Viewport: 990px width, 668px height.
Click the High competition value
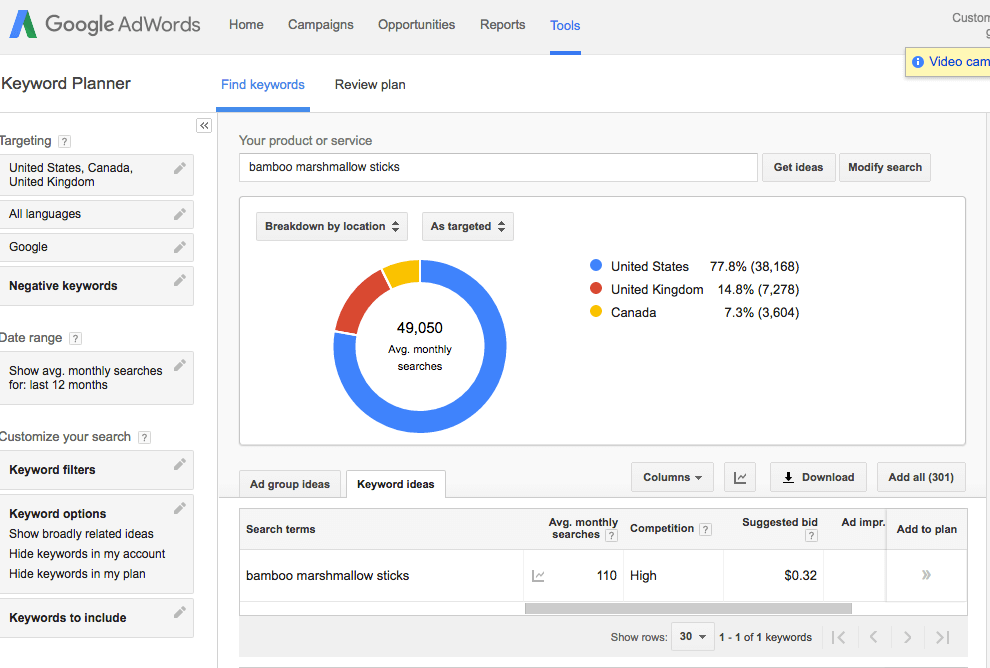pyautogui.click(x=643, y=576)
